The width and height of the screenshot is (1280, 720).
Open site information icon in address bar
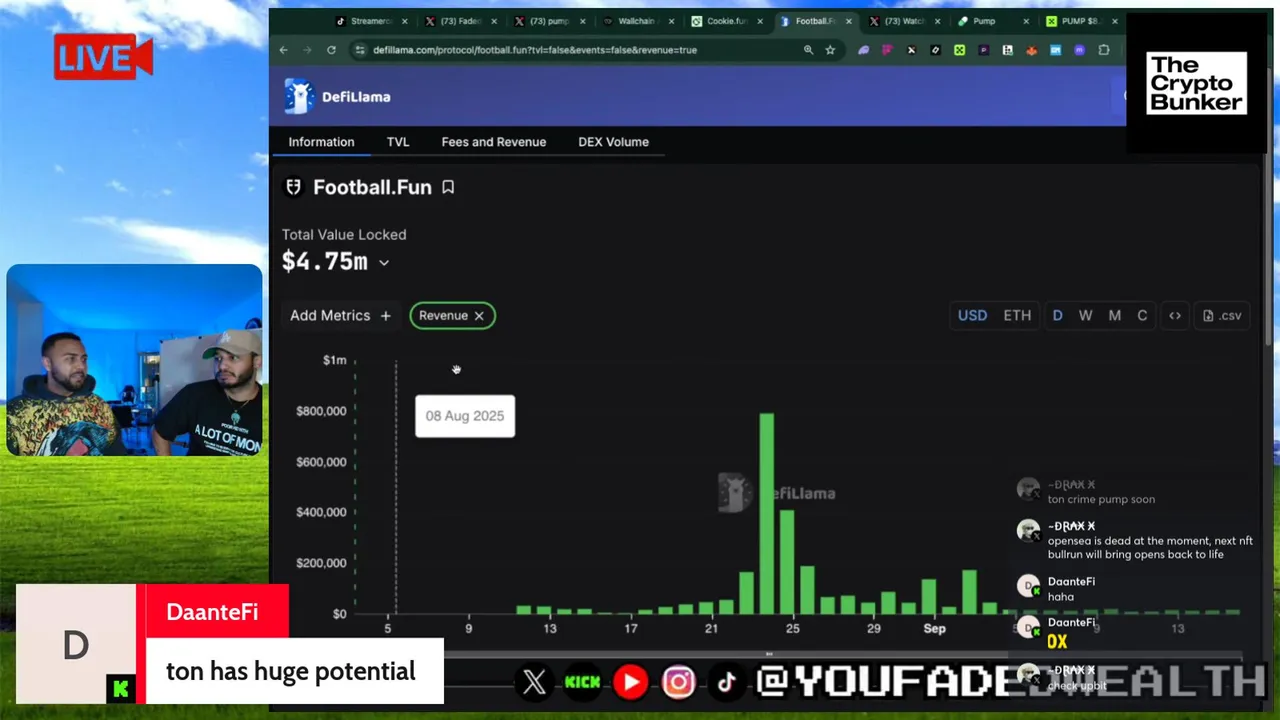(x=360, y=50)
